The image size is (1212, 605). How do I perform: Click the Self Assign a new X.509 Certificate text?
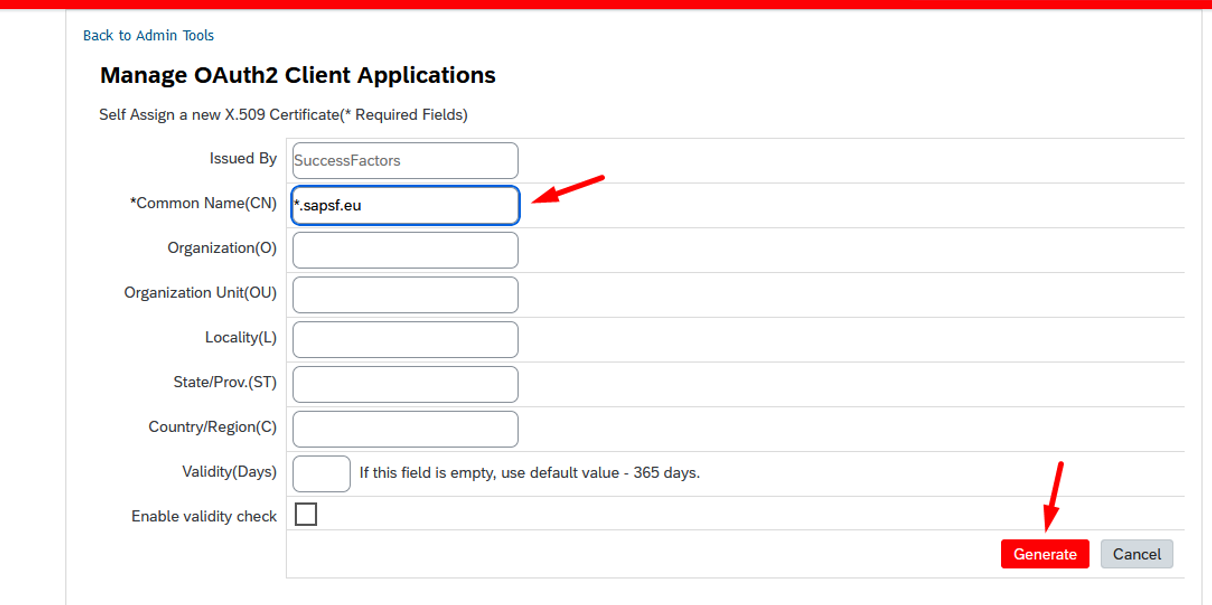click(x=283, y=114)
